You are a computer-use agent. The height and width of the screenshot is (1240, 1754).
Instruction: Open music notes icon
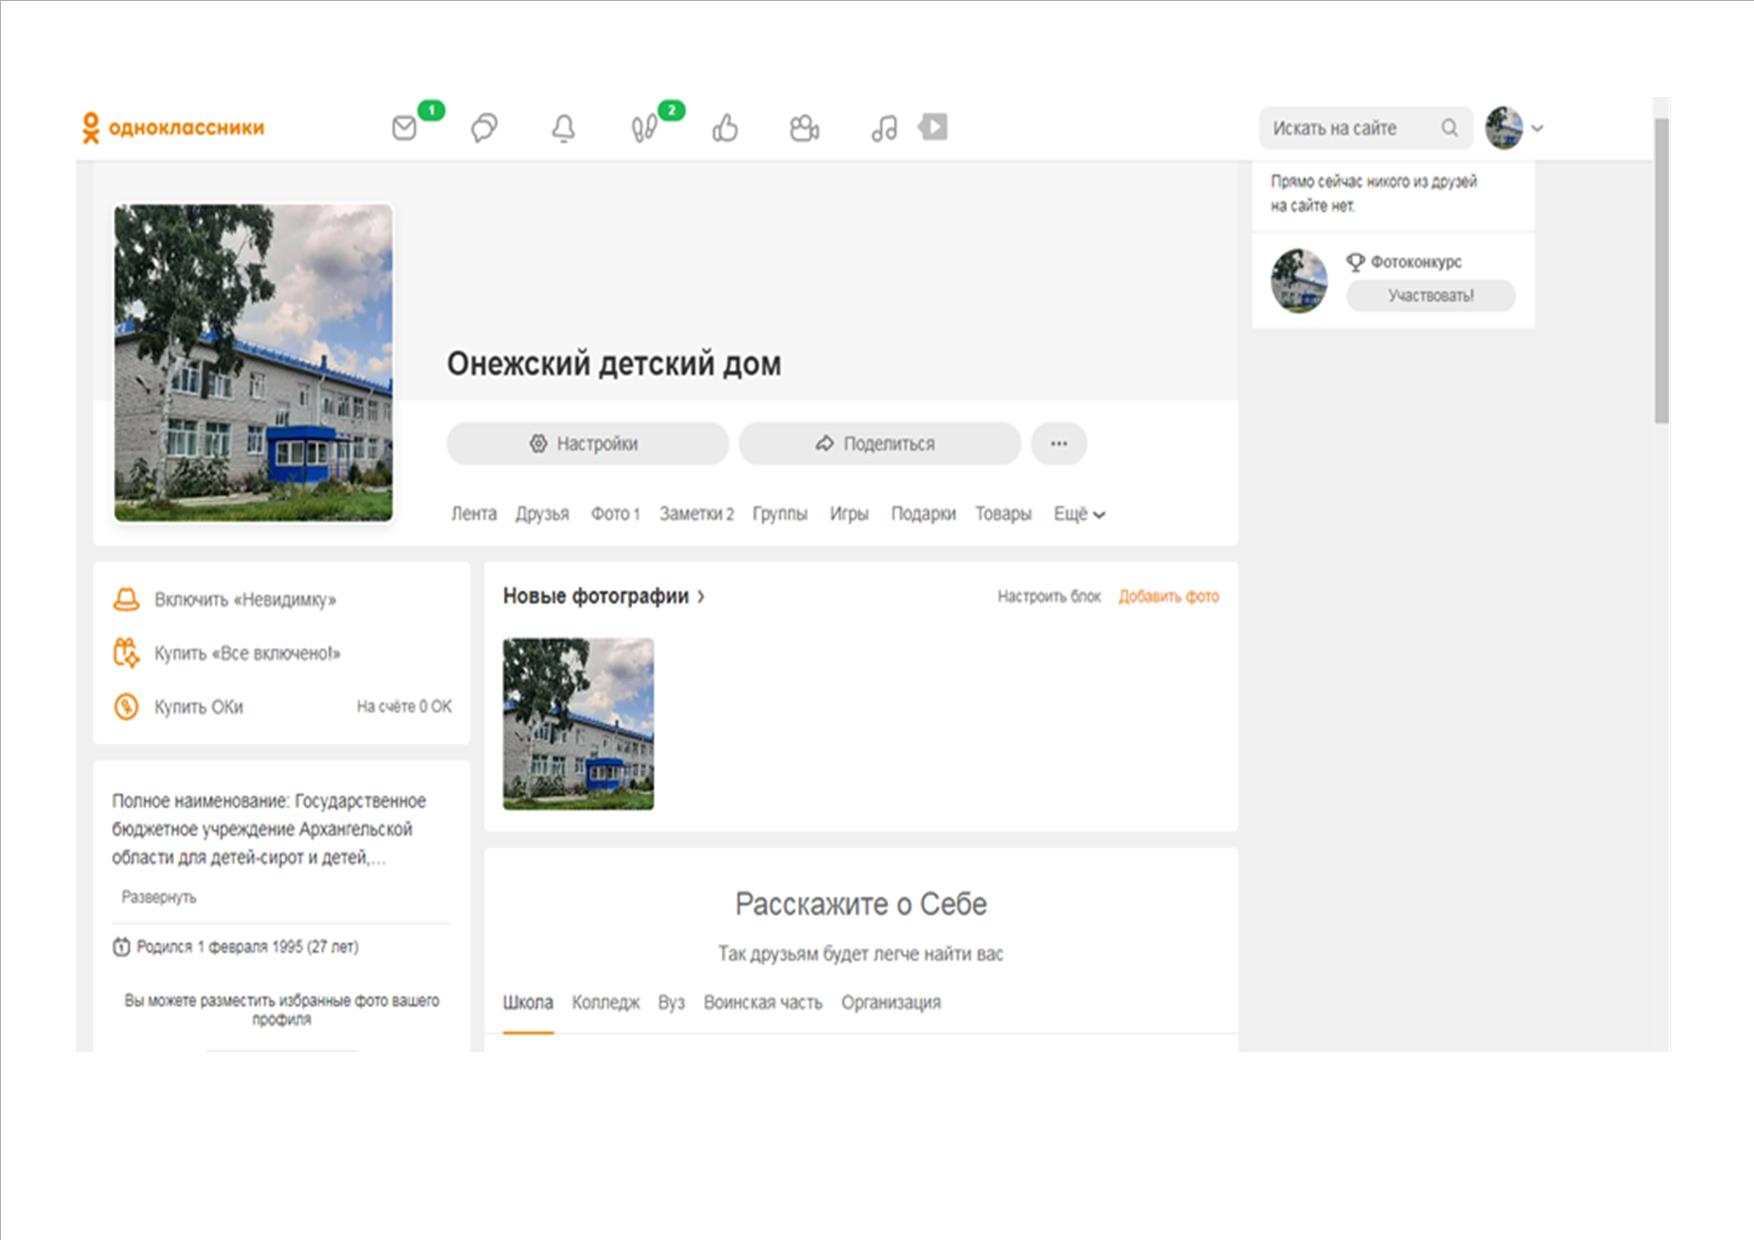pyautogui.click(x=884, y=128)
